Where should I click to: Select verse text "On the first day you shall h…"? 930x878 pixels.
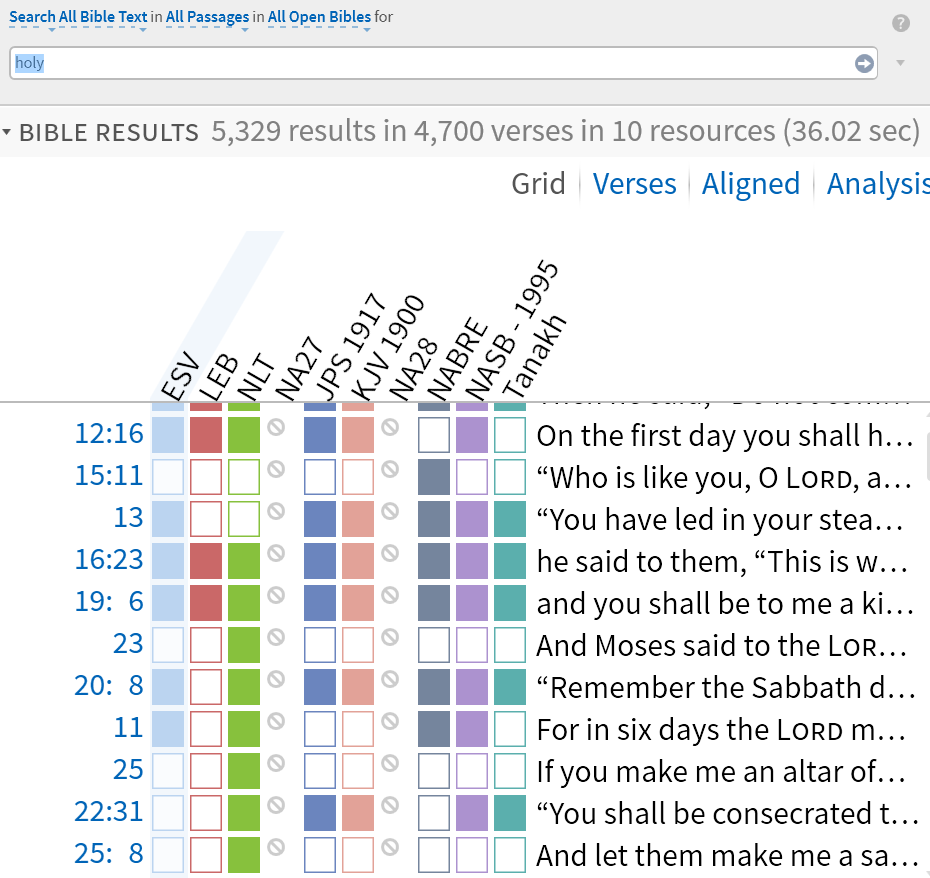[725, 435]
